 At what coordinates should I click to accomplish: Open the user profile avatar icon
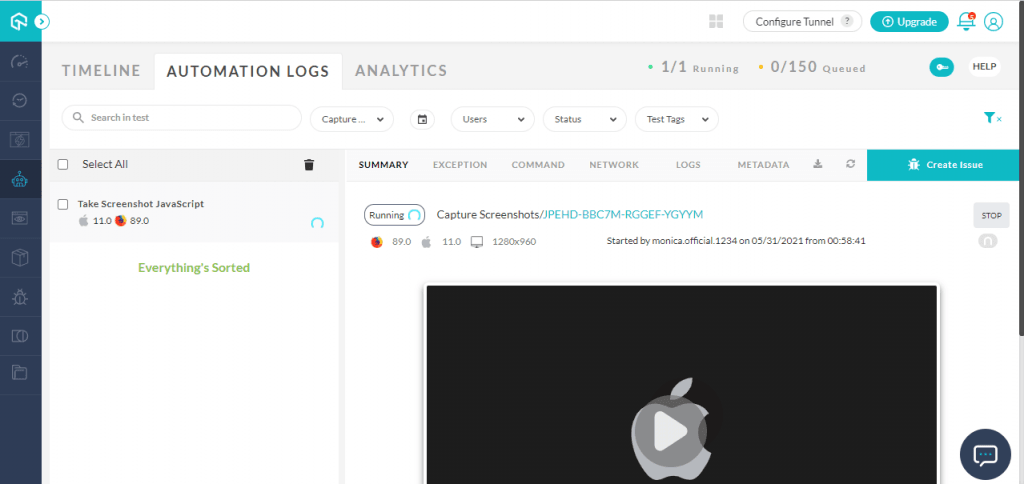coord(993,22)
